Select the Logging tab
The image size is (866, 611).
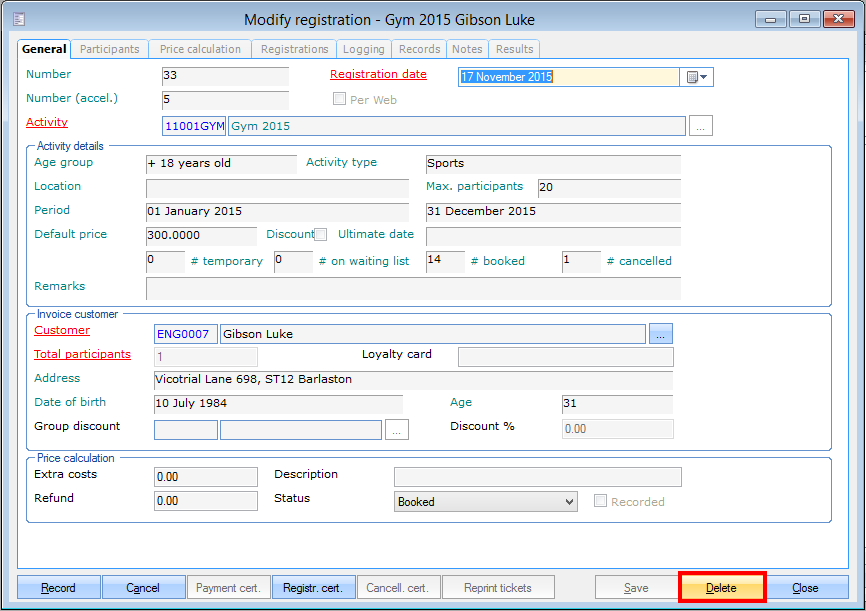coord(363,49)
